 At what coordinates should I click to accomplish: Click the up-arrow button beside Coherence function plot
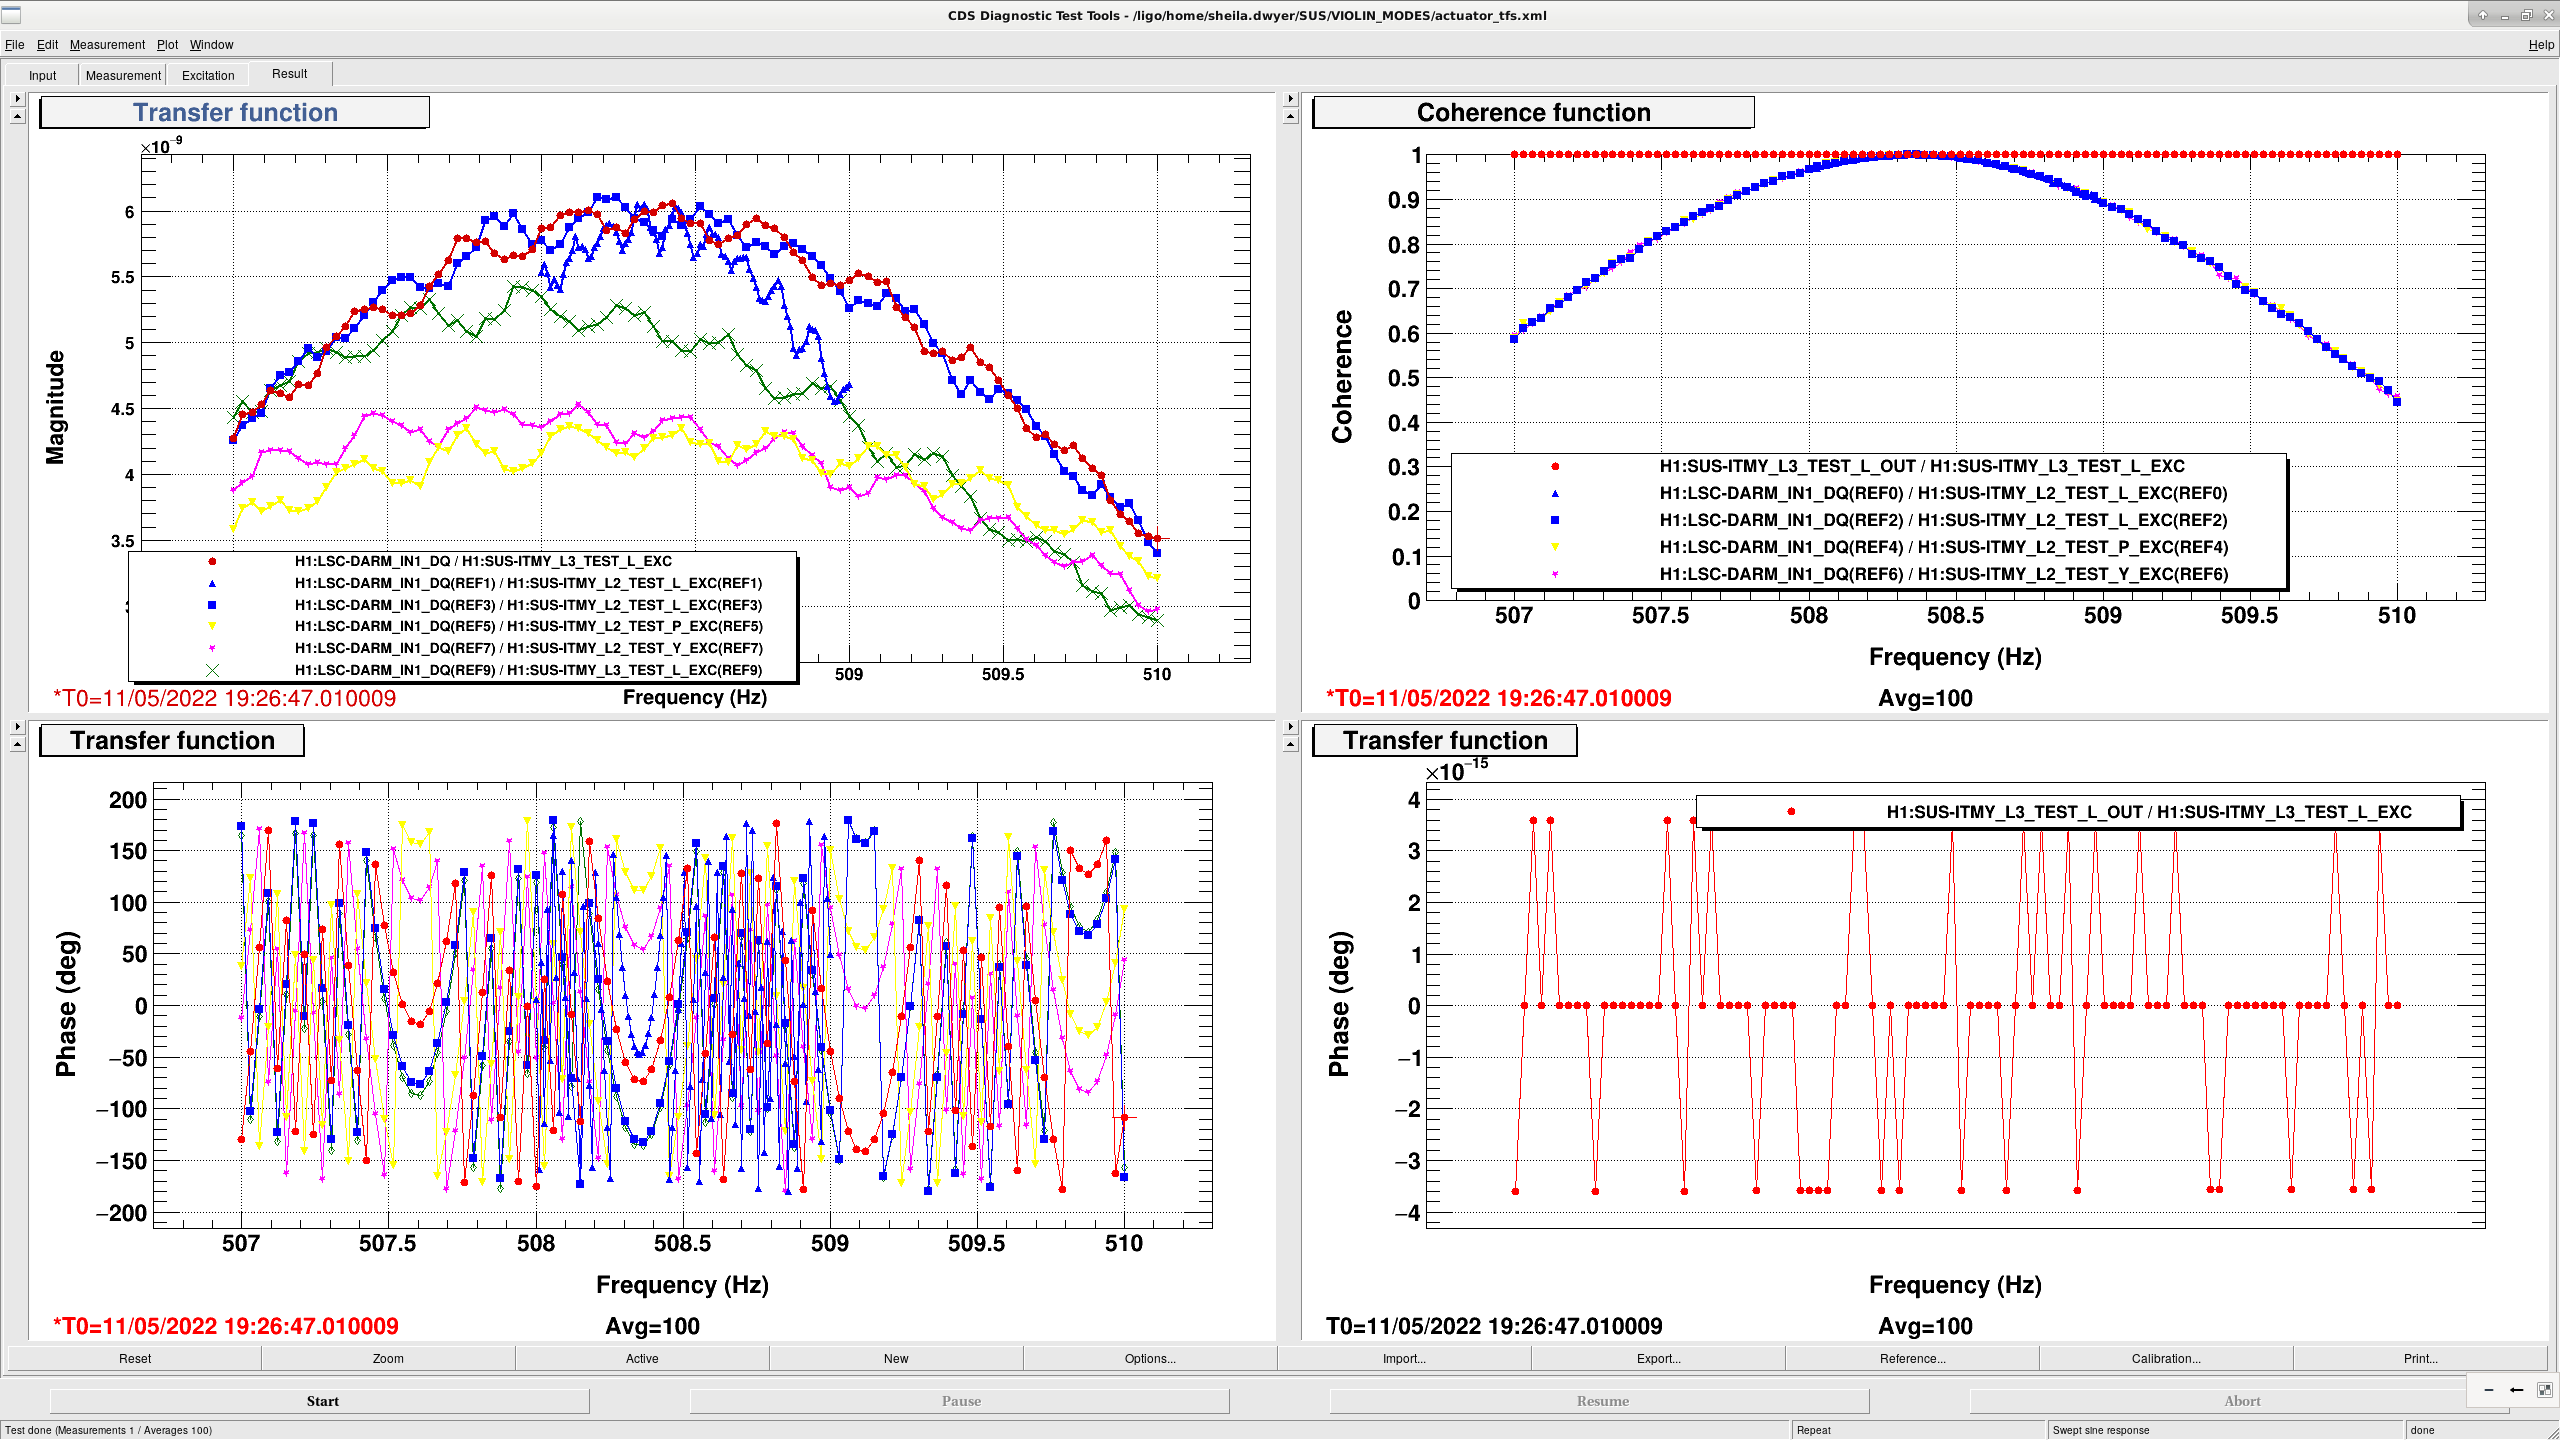coord(1290,117)
